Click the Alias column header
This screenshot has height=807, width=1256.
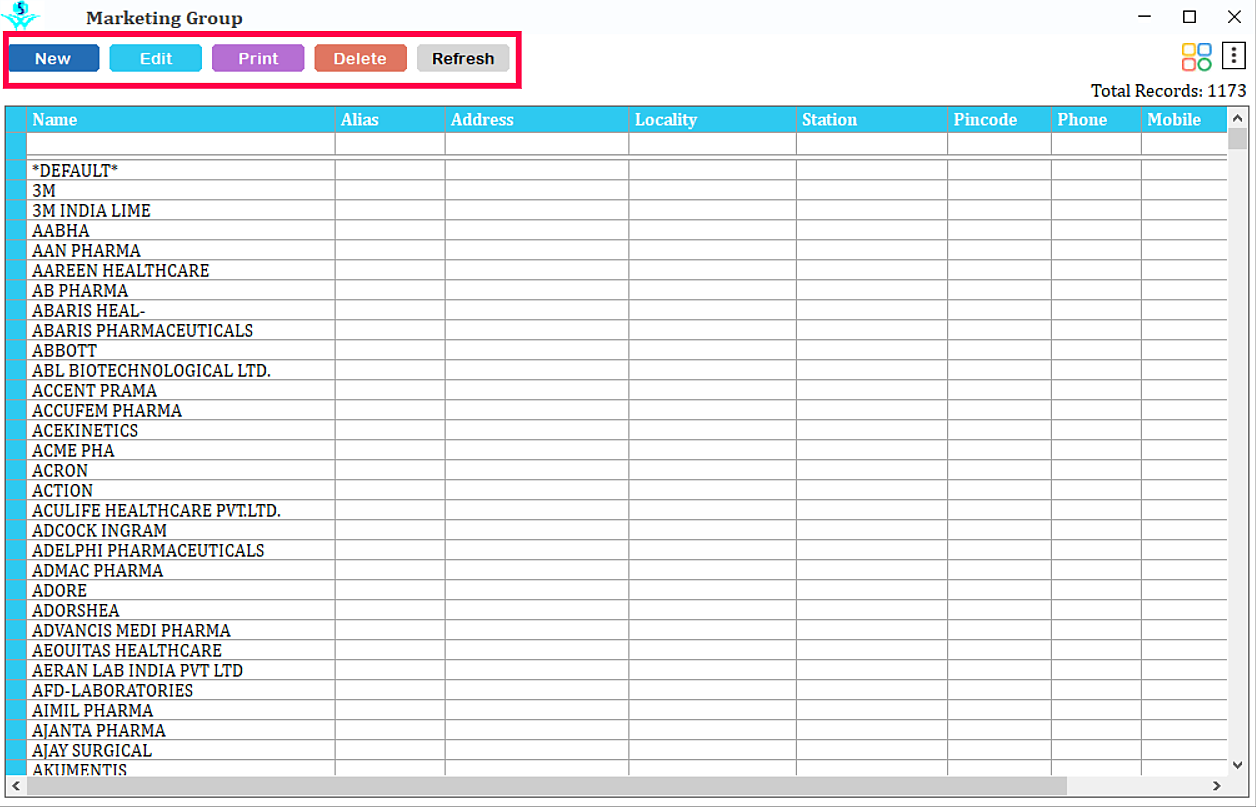pyautogui.click(x=390, y=119)
